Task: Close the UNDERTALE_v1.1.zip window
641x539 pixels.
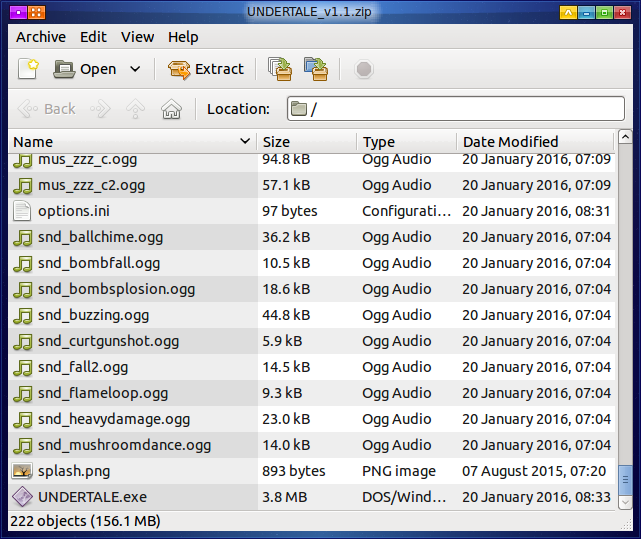Action: [622, 13]
